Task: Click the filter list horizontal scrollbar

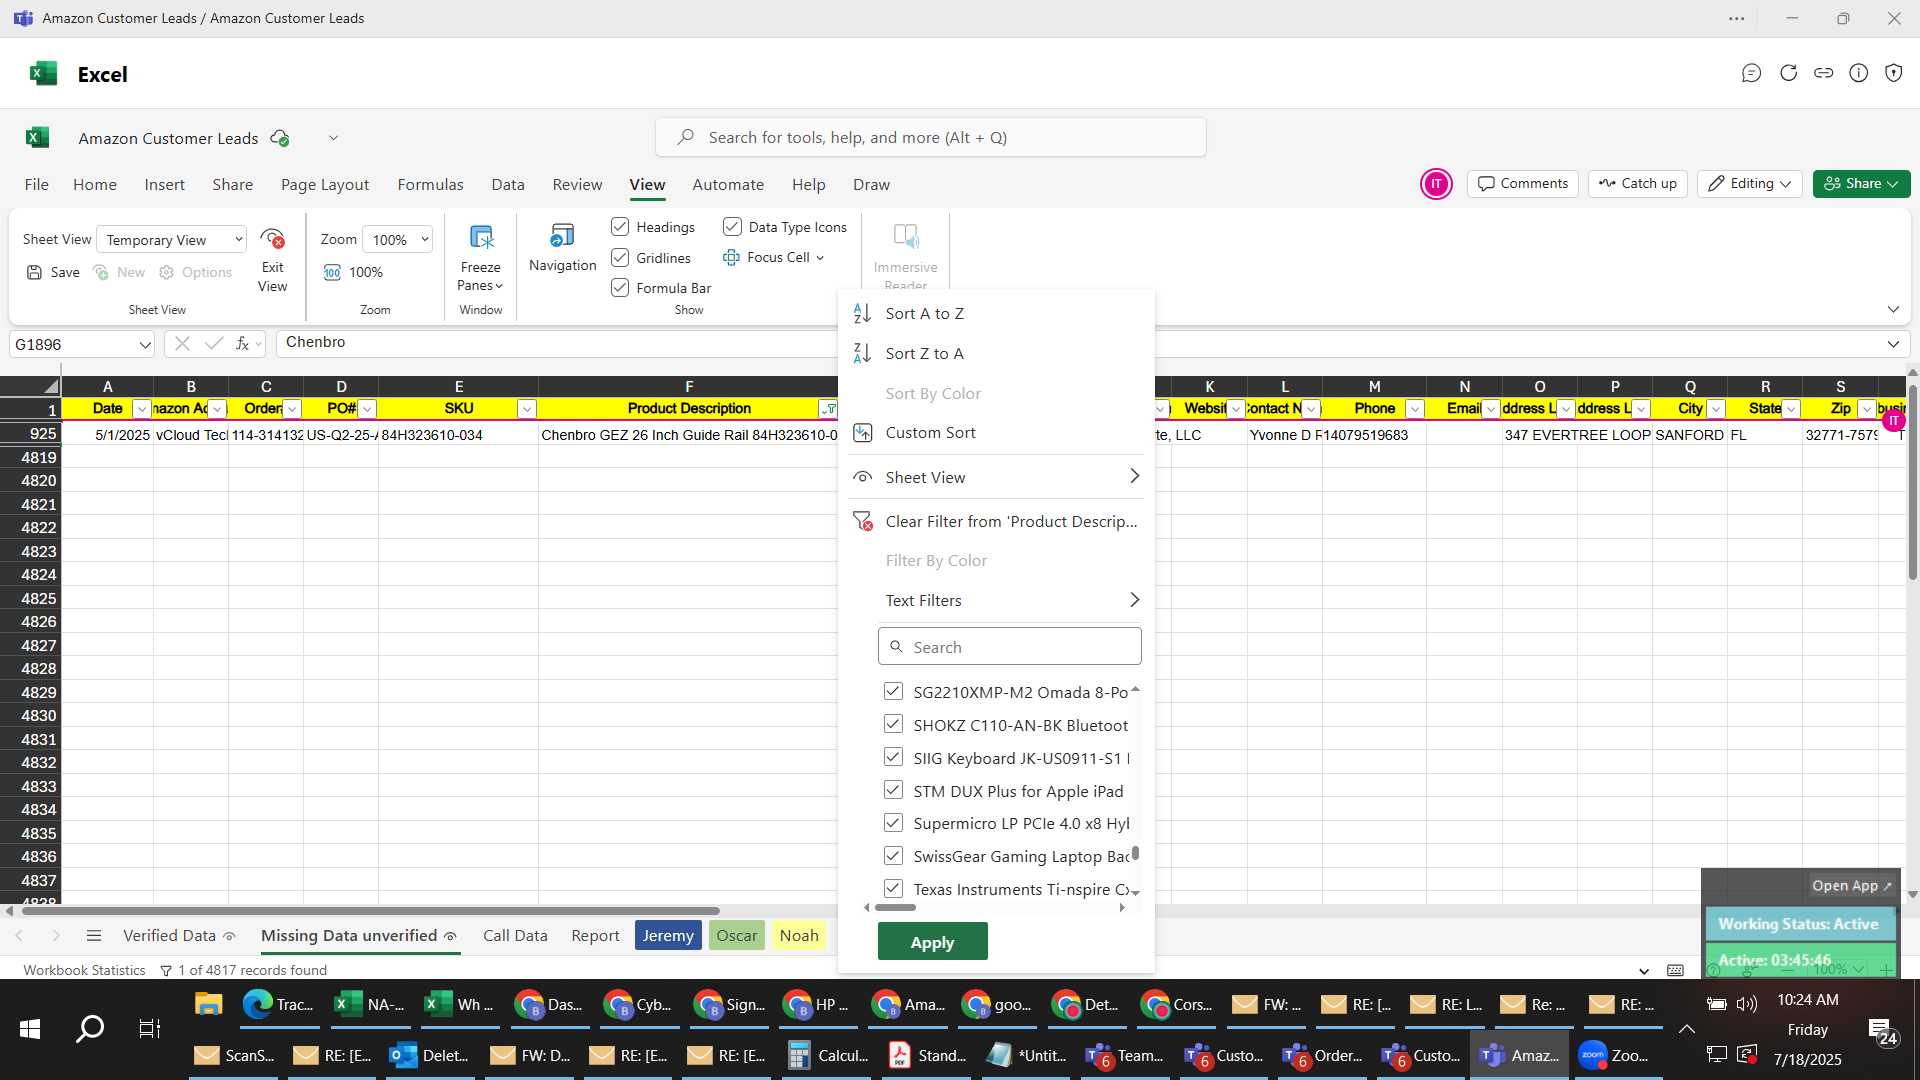Action: click(895, 907)
